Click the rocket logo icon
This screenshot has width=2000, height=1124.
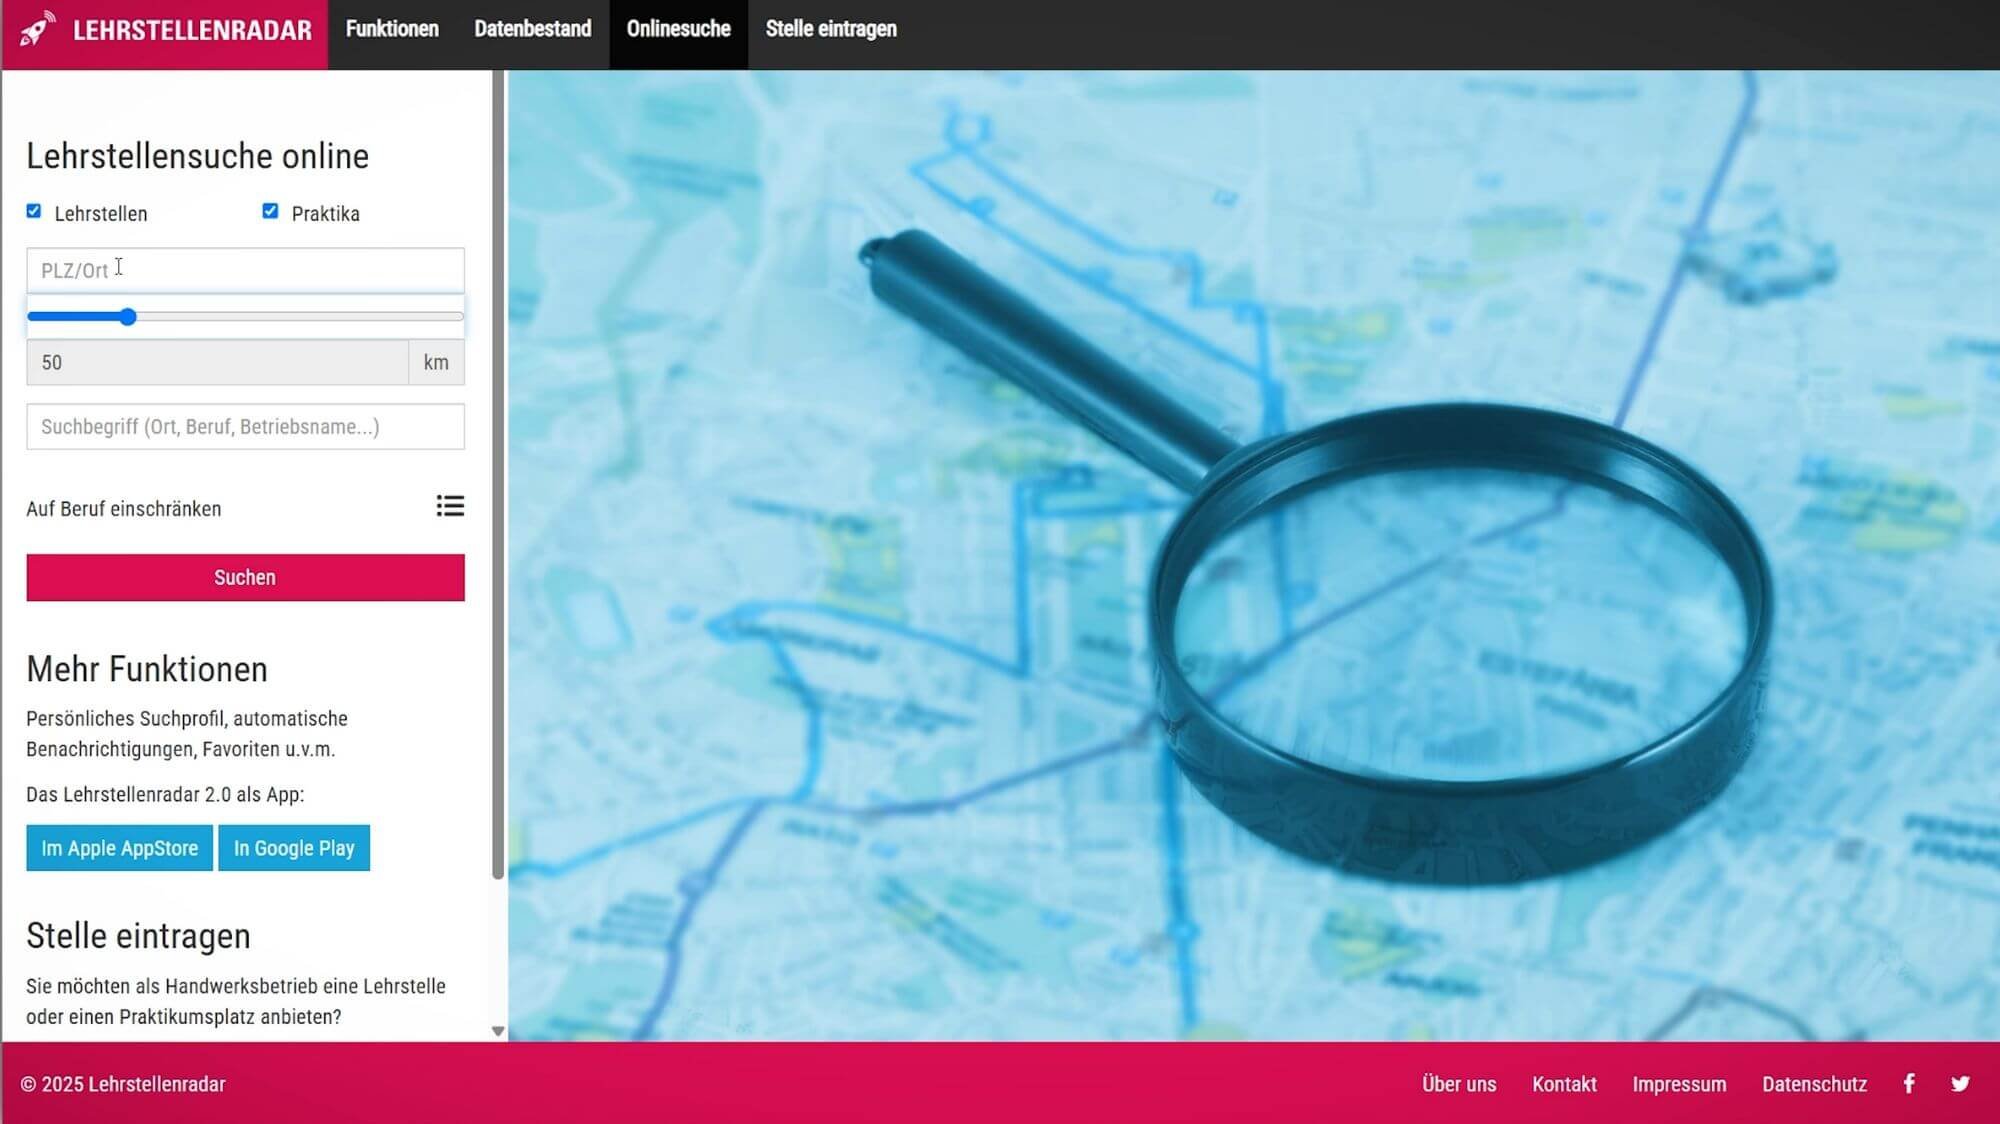[38, 29]
